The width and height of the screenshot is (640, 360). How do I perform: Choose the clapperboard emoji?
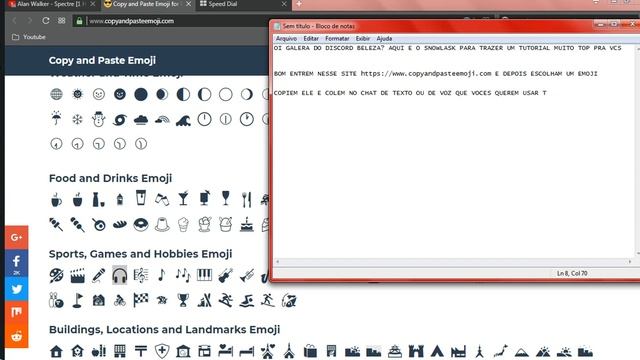pos(78,276)
